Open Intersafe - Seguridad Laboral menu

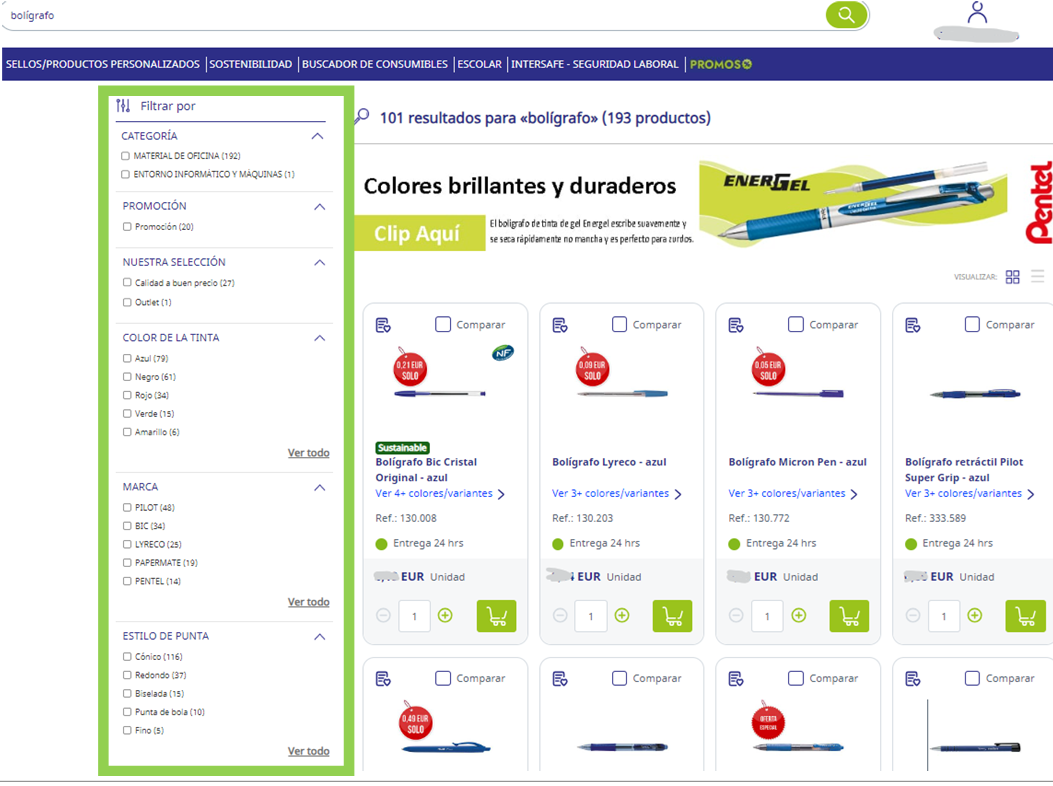tap(595, 64)
